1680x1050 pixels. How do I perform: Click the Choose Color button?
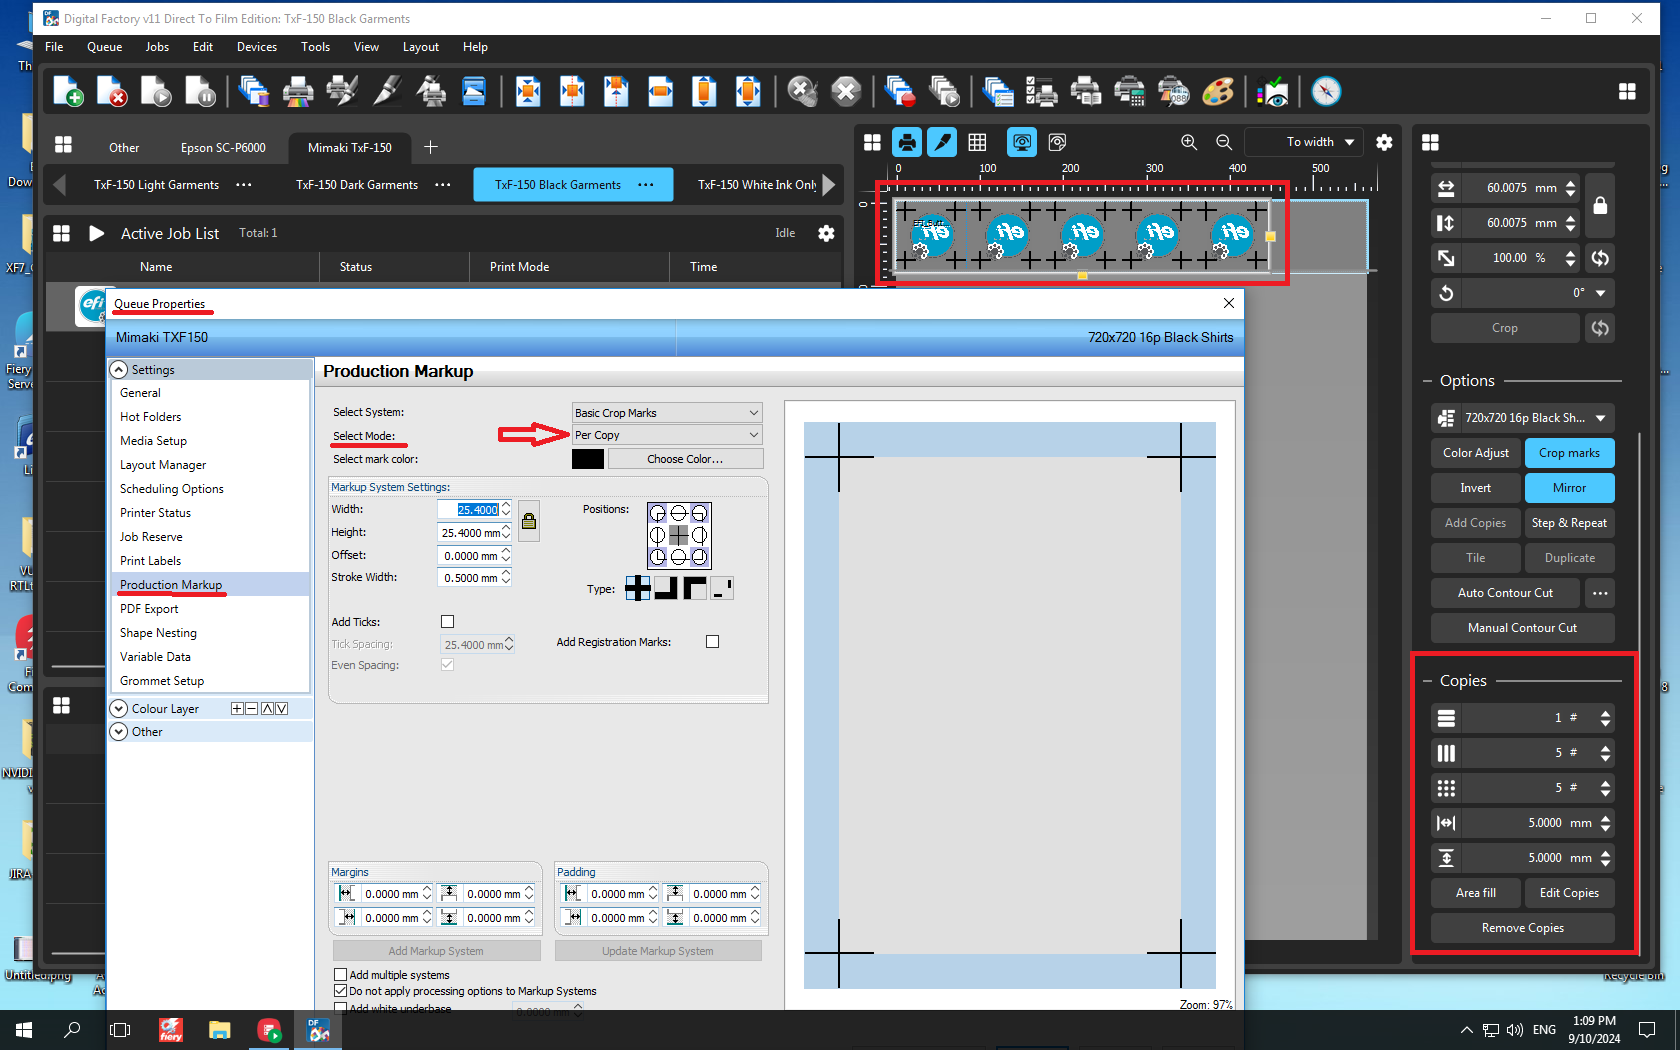(685, 459)
